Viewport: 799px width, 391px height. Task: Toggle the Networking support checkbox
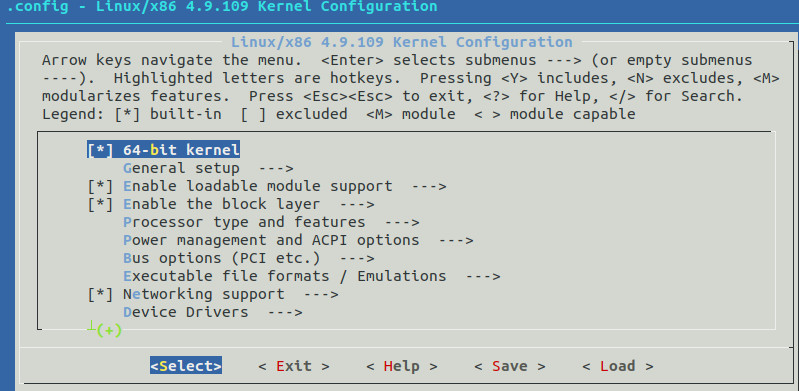point(100,294)
